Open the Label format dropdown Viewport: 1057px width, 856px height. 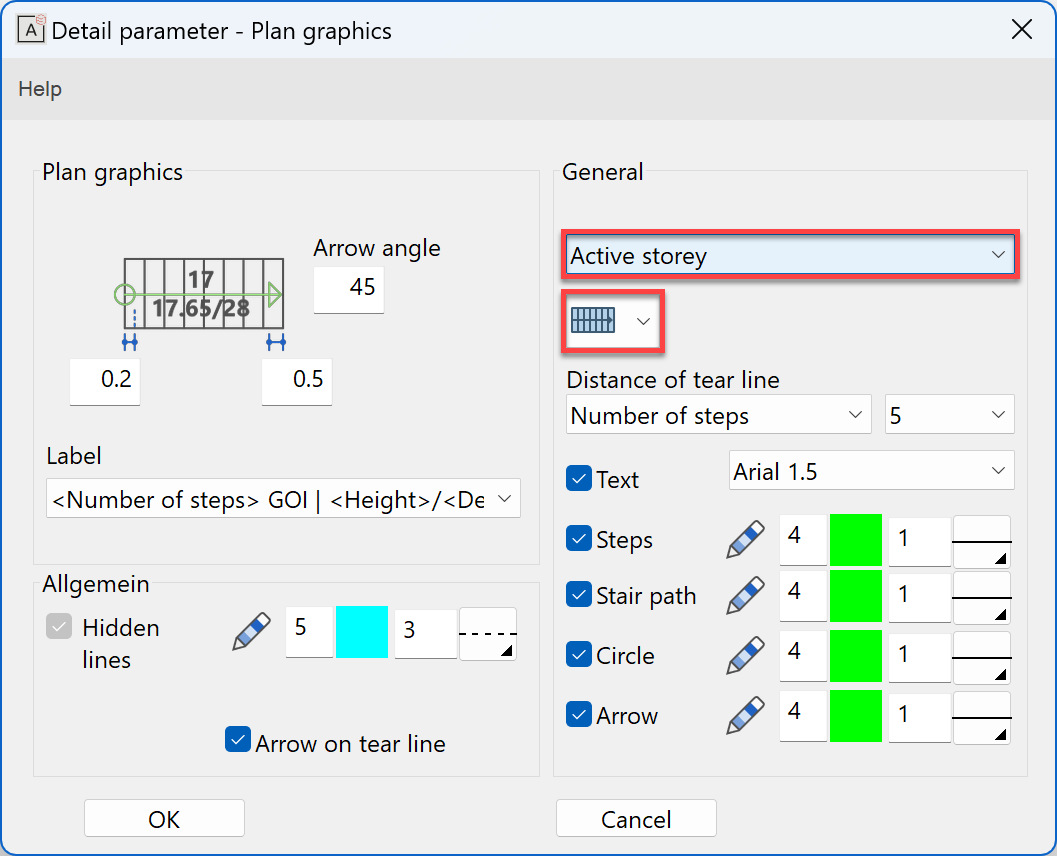pyautogui.click(x=283, y=498)
